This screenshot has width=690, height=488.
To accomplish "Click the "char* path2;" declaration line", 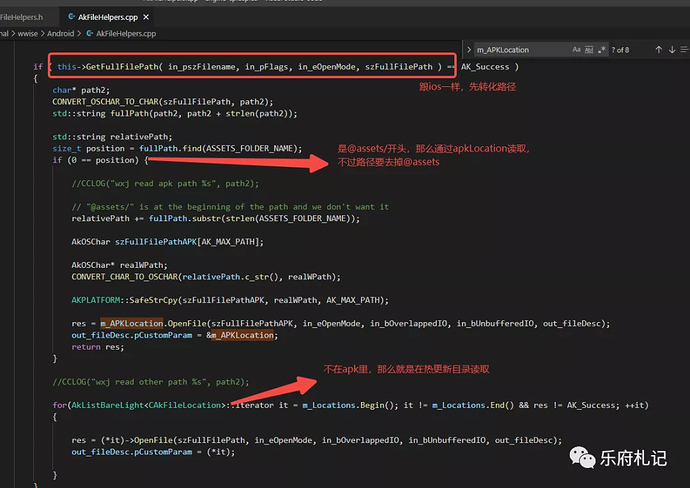I will click(81, 90).
